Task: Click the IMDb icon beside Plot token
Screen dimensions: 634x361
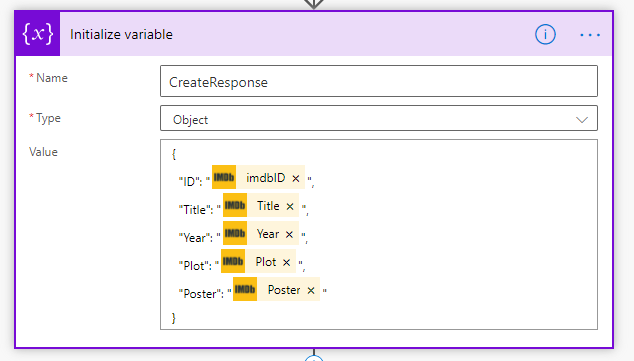Action: (233, 261)
